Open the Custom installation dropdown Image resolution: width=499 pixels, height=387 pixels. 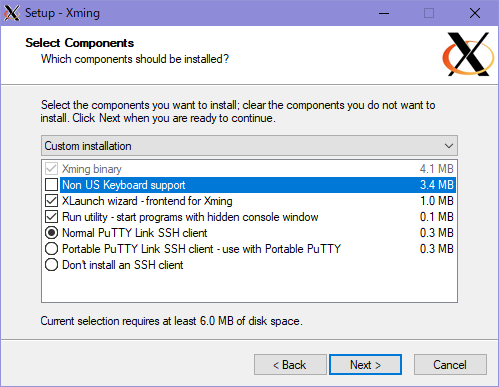tap(249, 146)
